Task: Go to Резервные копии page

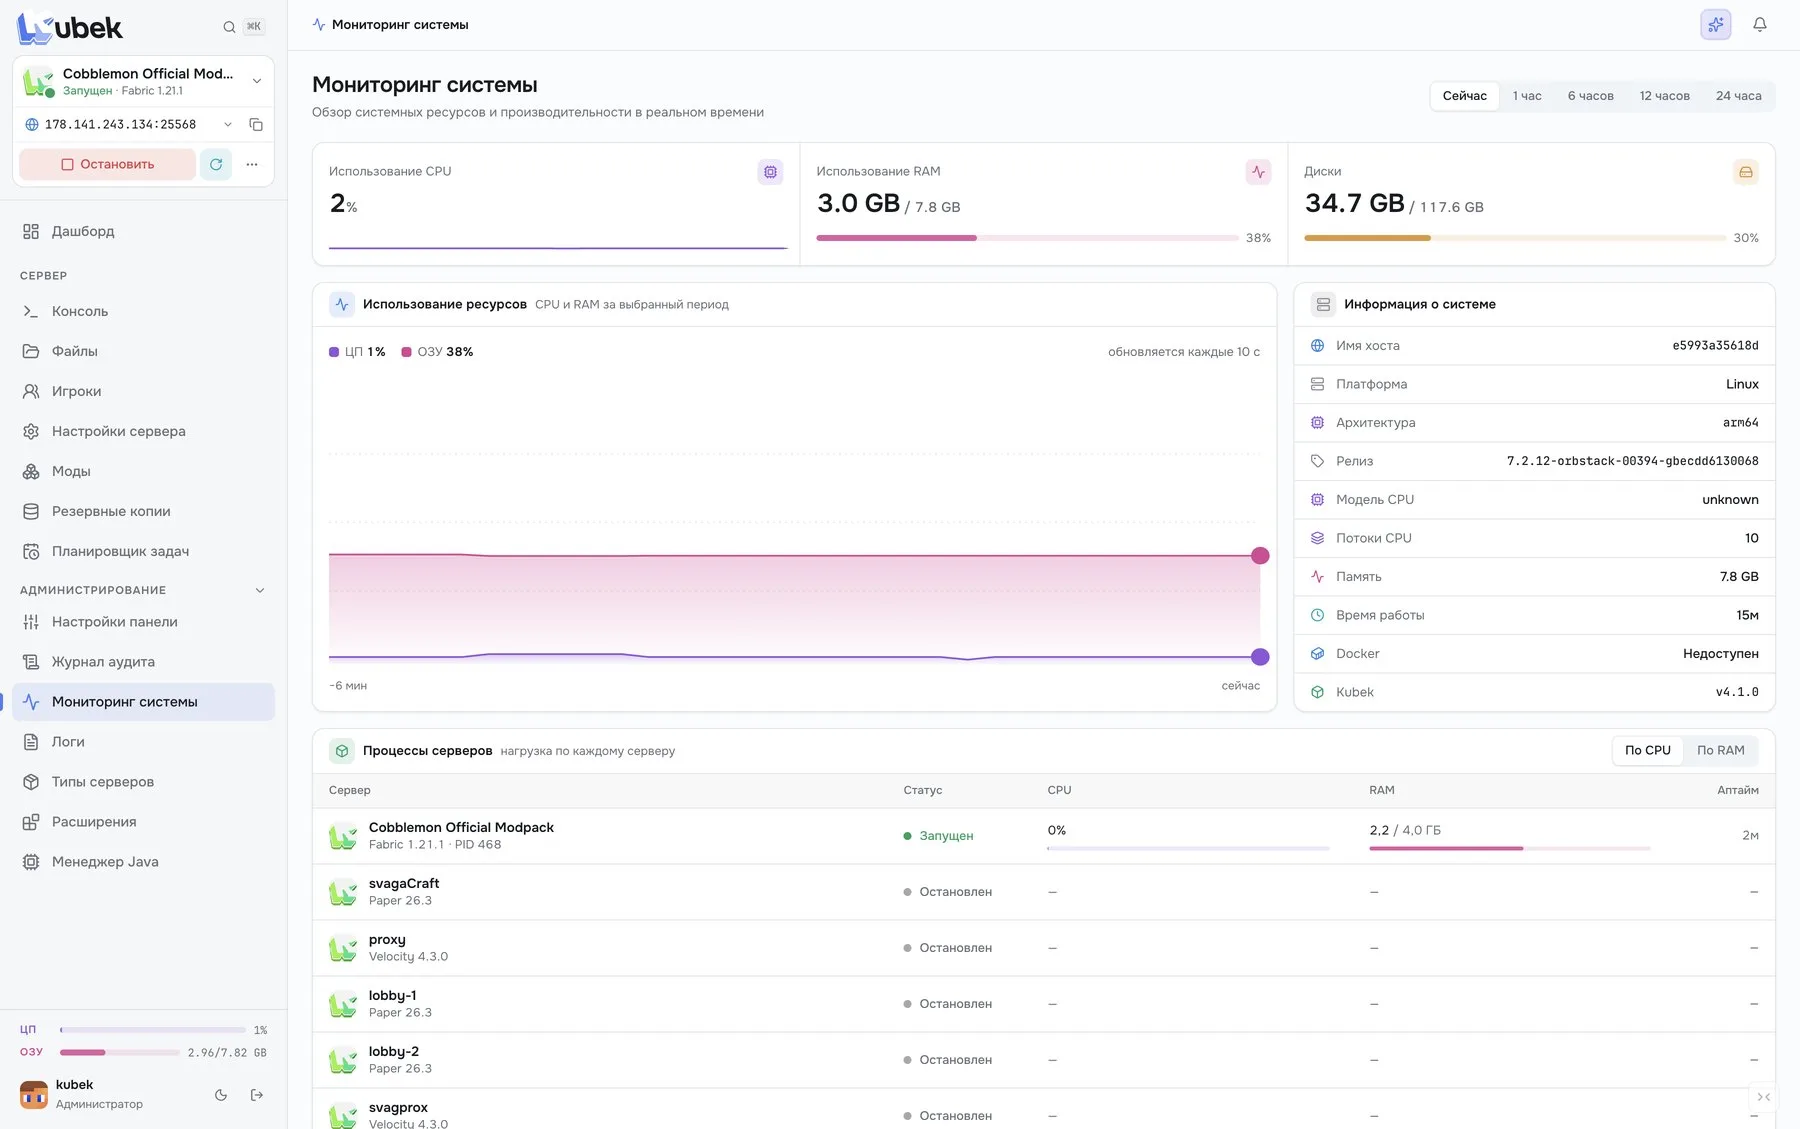Action: coord(143,511)
